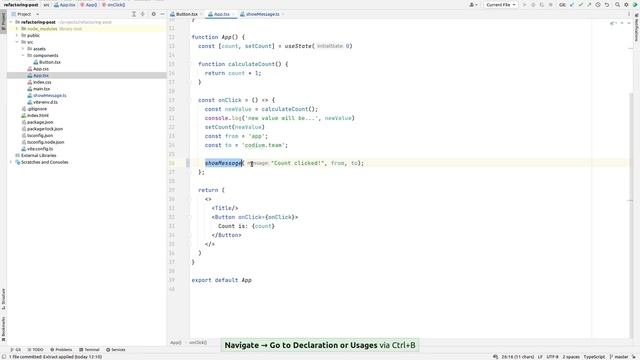640x360 pixels.
Task: Click the master Git branch widget
Action: (619, 357)
